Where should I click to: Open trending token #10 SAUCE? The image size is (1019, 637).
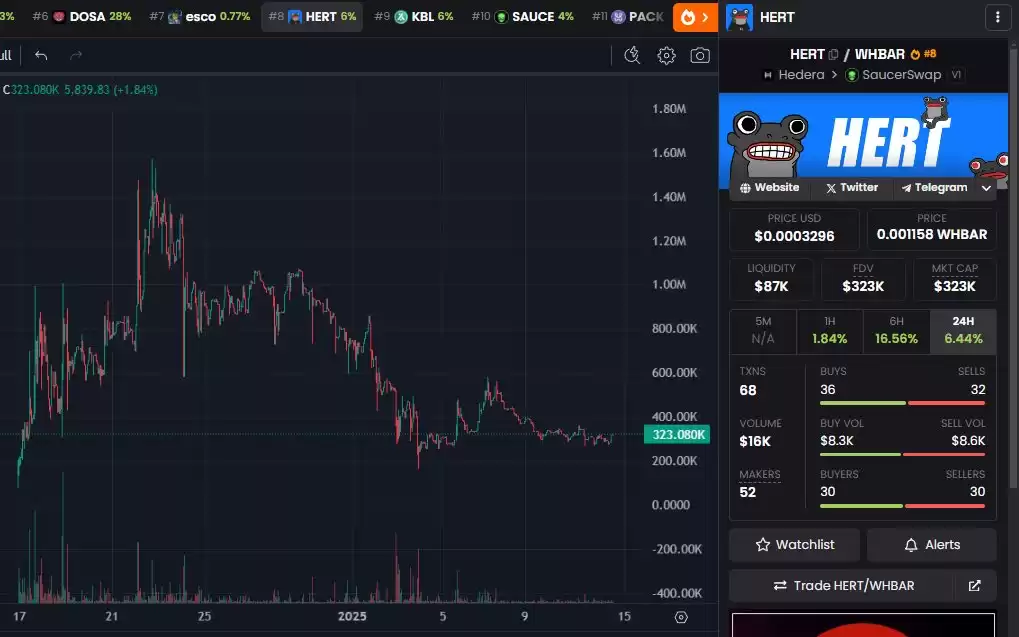pyautogui.click(x=522, y=17)
